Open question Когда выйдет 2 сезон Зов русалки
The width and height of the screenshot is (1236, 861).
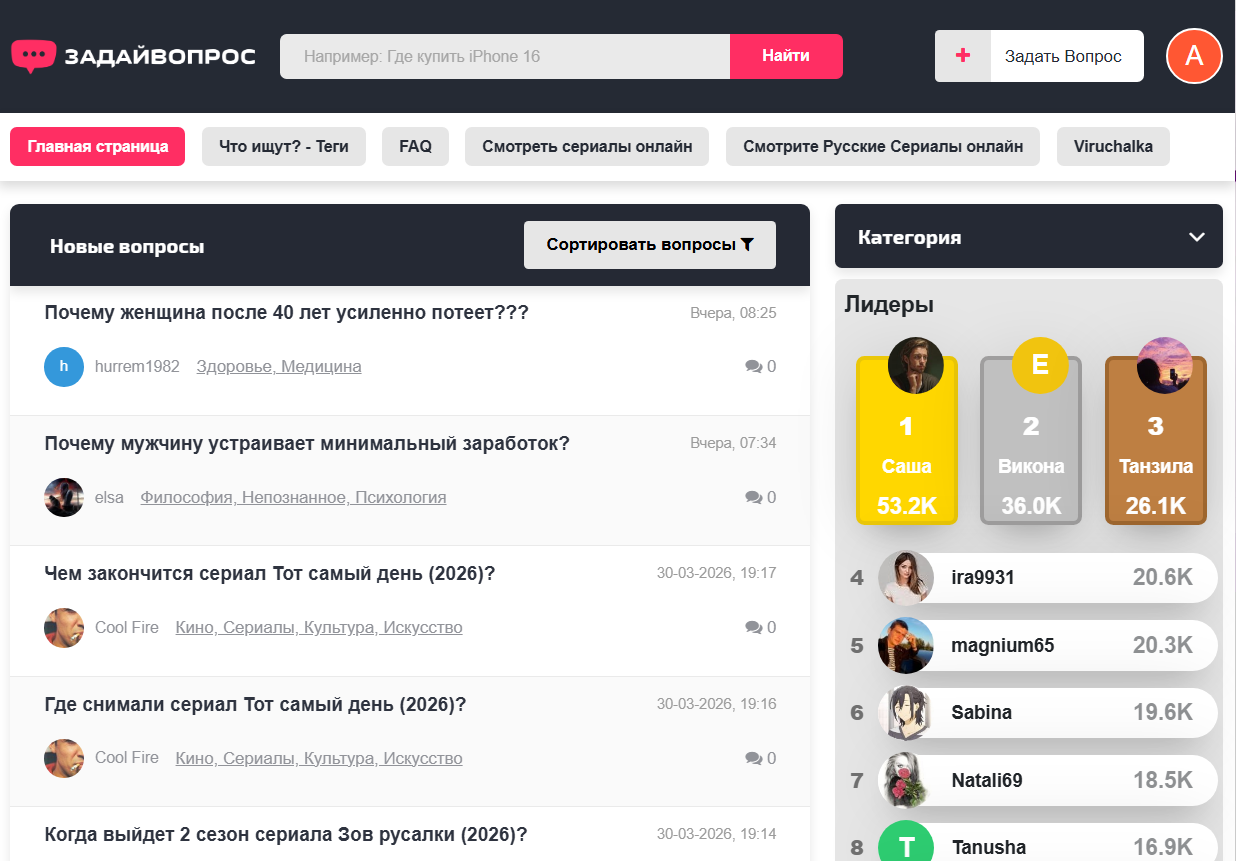tap(286, 834)
